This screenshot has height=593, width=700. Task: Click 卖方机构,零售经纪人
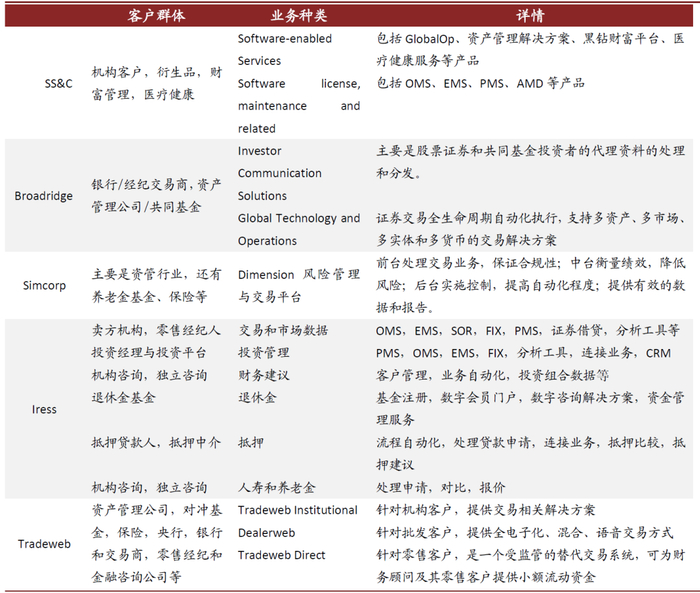click(156, 330)
